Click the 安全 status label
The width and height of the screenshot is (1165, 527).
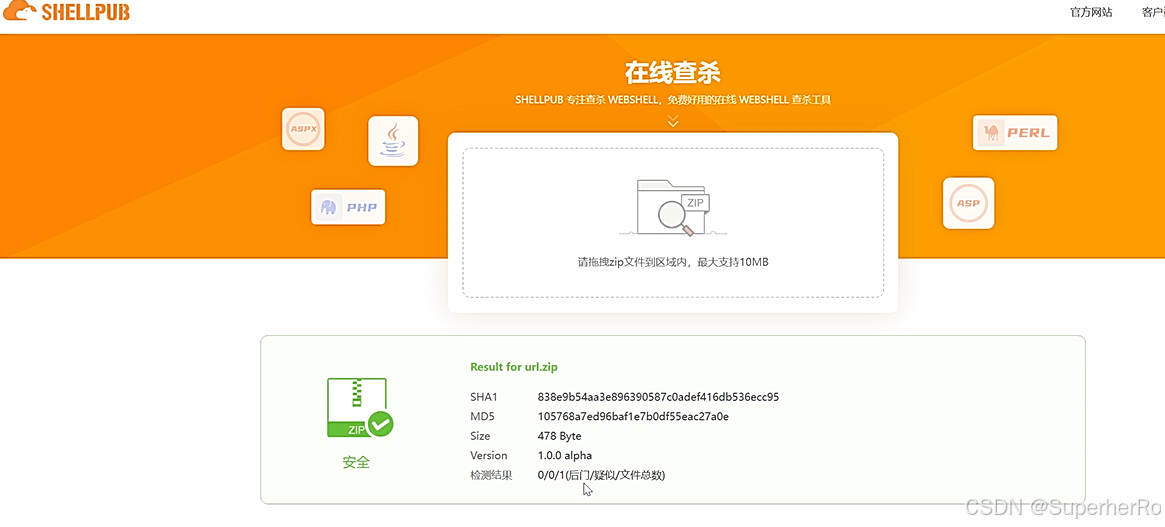click(x=356, y=462)
